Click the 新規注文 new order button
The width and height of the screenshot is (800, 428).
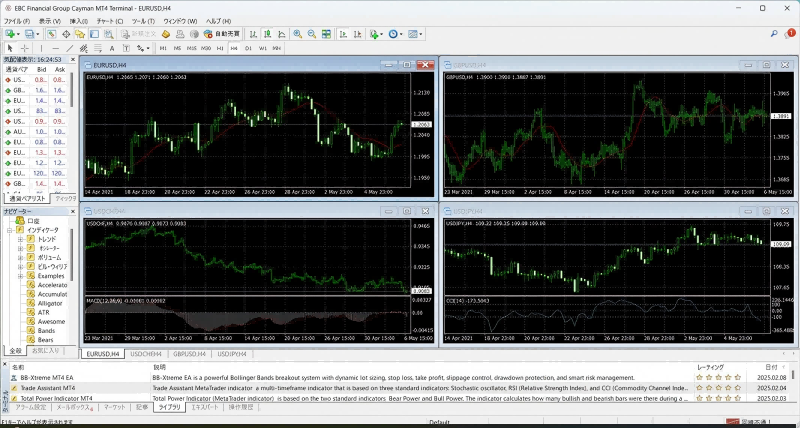[x=139, y=34]
